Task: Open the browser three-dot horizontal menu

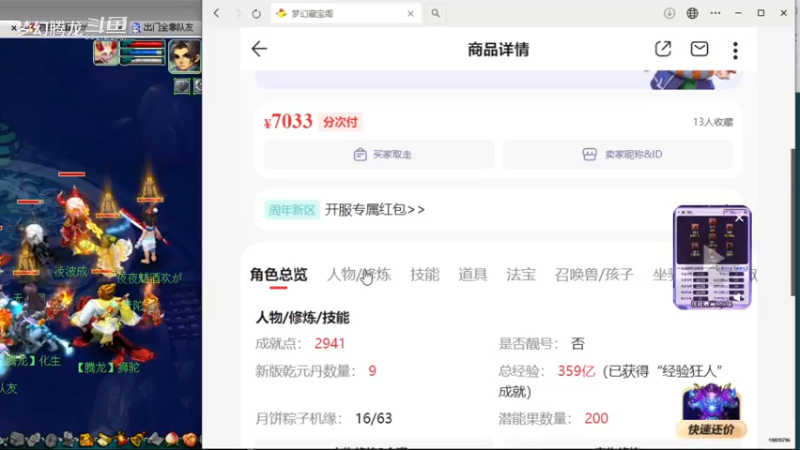Action: (x=715, y=13)
